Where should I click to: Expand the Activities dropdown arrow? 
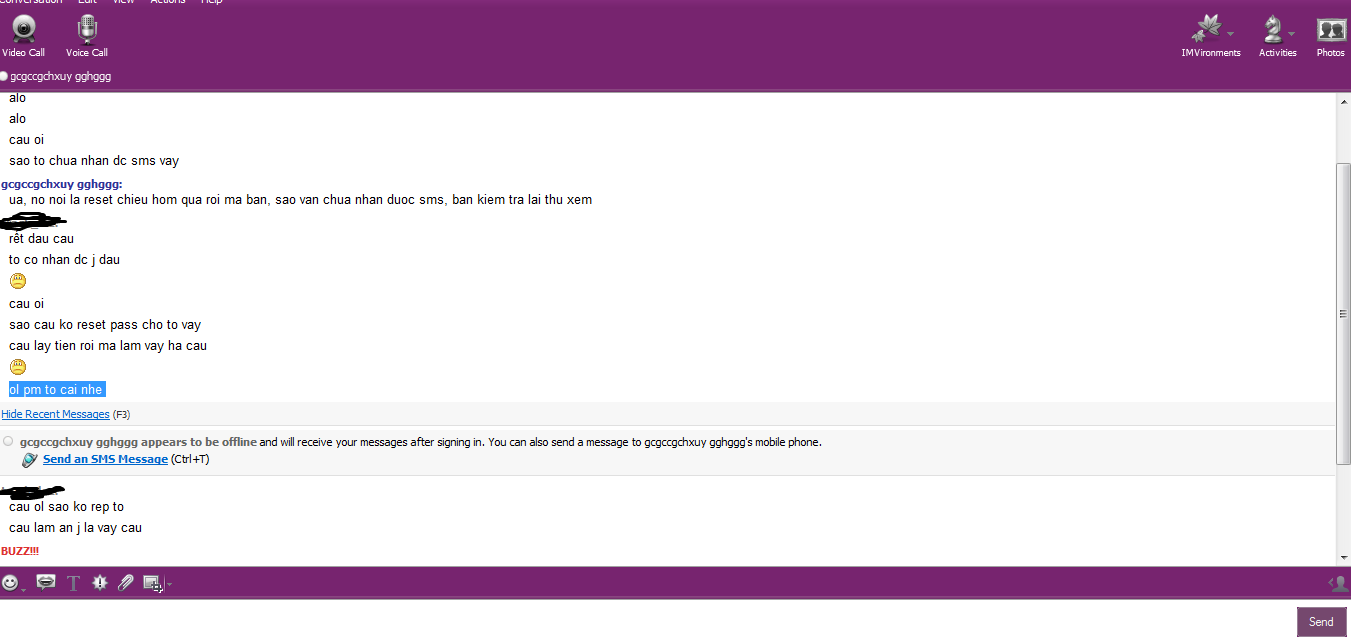pyautogui.click(x=1292, y=32)
